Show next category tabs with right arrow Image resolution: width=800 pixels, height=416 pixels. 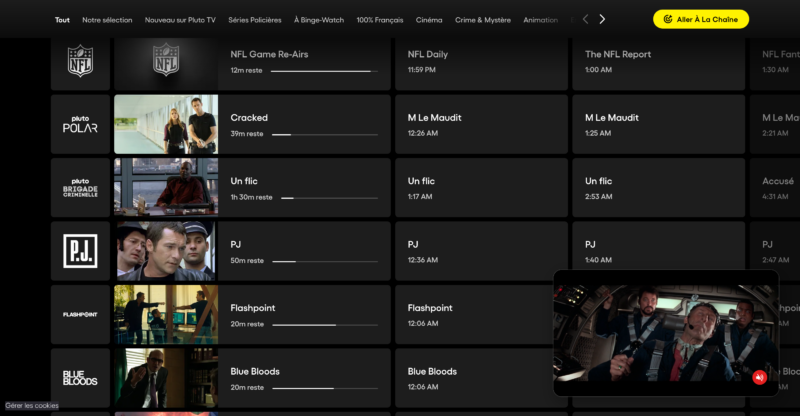602,19
